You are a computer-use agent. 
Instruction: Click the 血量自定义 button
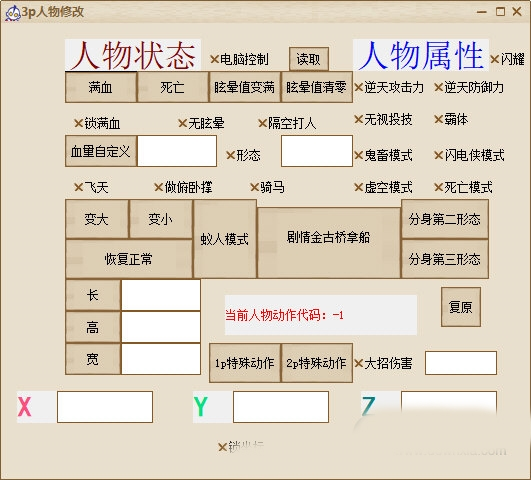[101, 151]
